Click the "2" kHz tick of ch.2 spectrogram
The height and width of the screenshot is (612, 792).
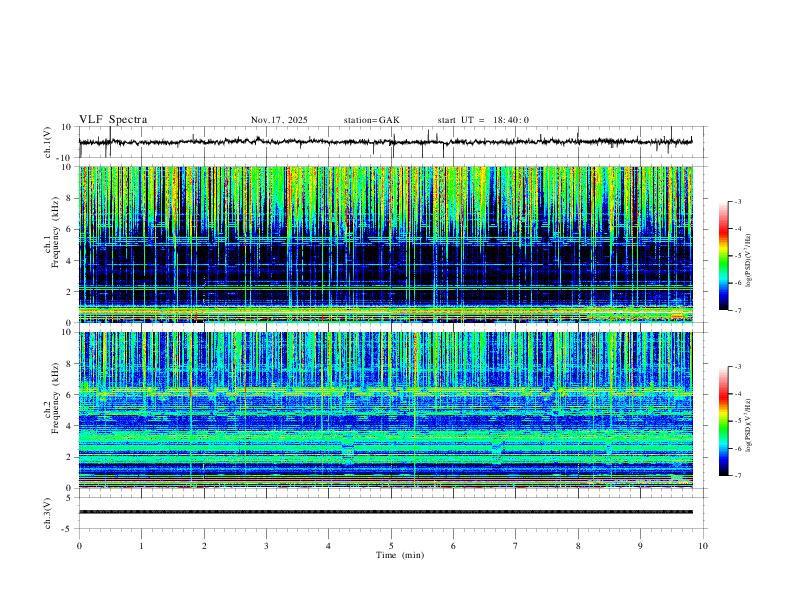[70, 457]
